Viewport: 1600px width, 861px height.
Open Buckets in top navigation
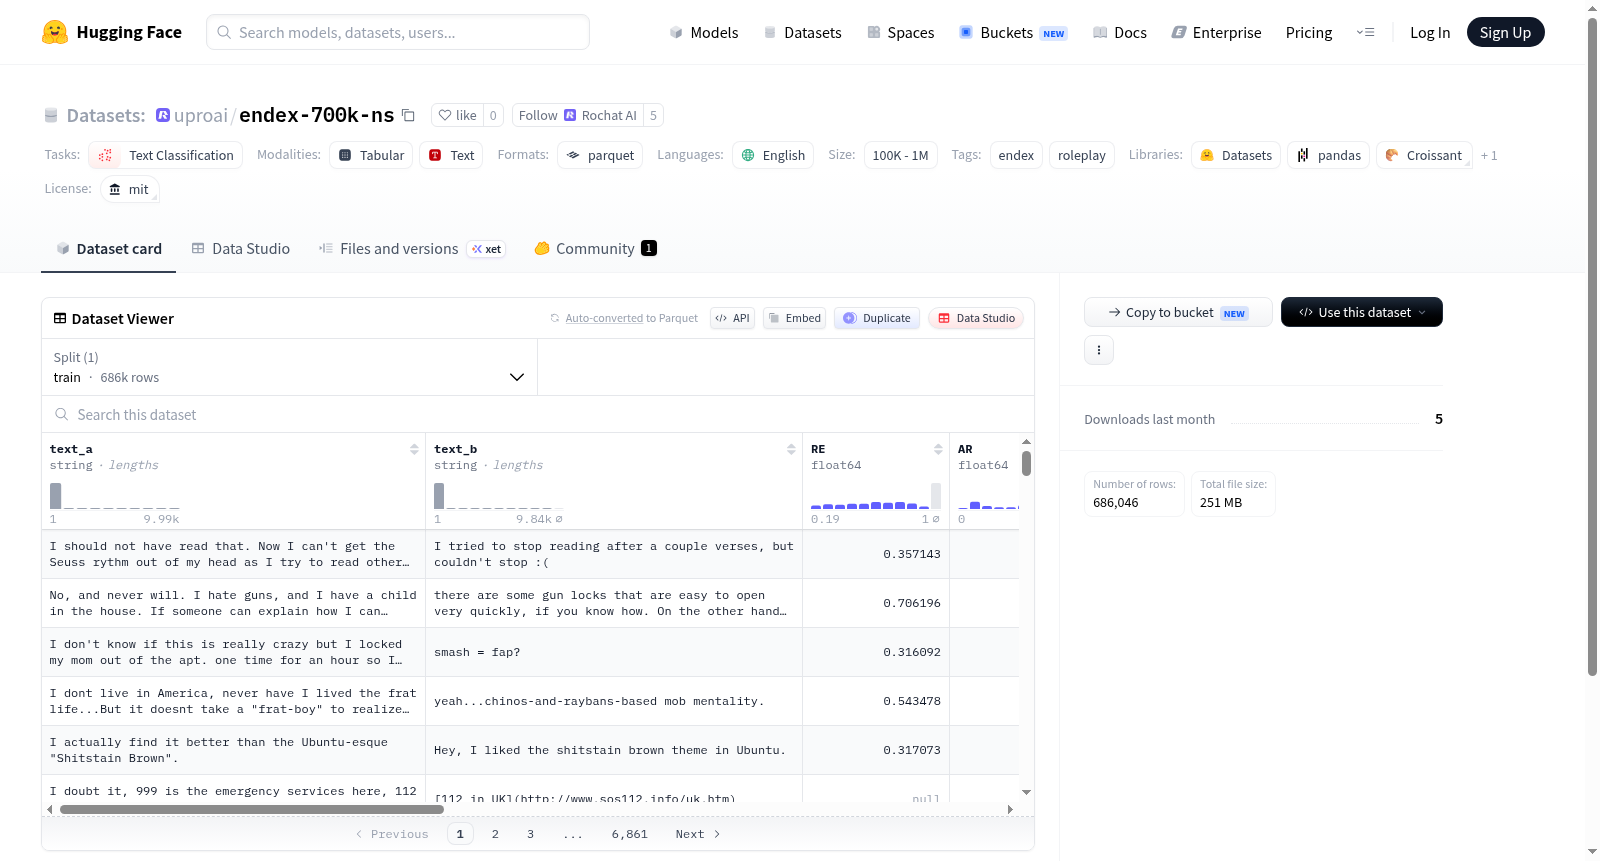[1013, 32]
